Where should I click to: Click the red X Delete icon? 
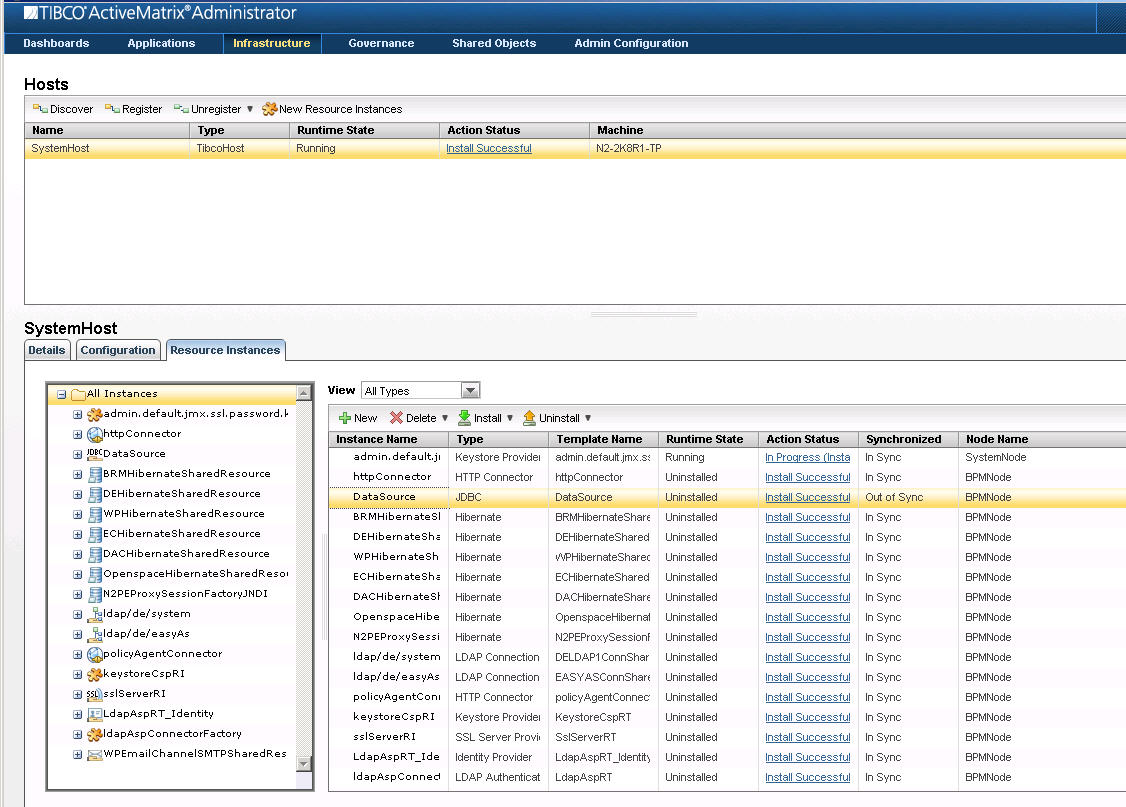coord(396,418)
